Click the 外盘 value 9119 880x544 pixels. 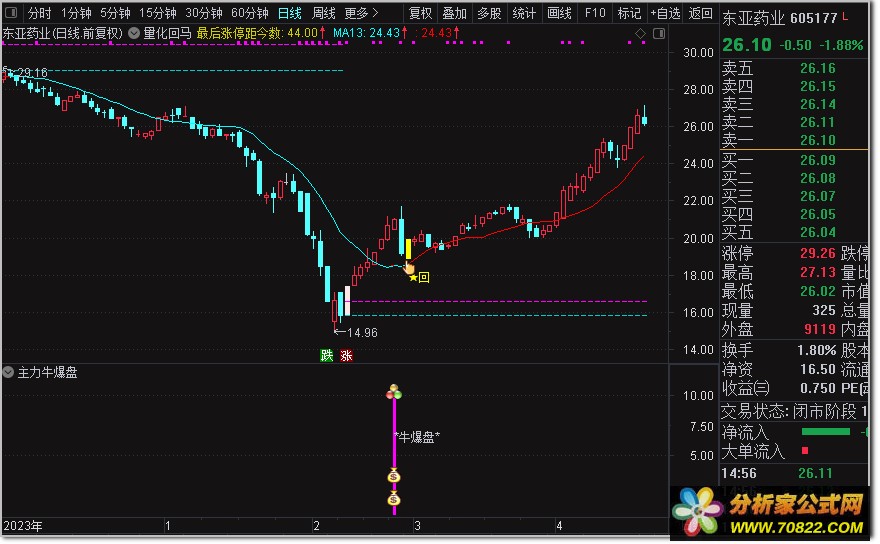pos(820,330)
